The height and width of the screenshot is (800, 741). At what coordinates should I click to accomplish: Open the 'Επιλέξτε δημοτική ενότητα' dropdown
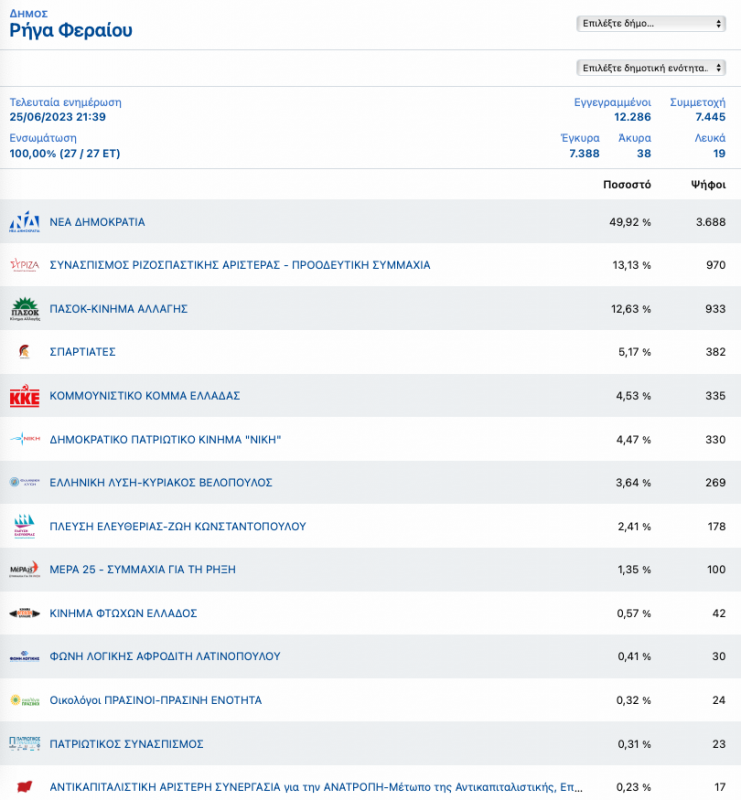[x=651, y=68]
